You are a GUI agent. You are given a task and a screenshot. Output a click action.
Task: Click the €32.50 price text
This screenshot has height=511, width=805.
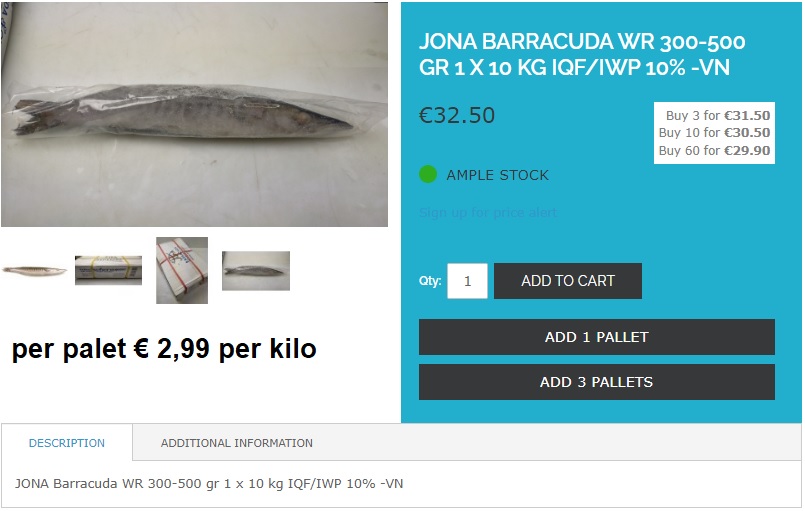pos(457,115)
